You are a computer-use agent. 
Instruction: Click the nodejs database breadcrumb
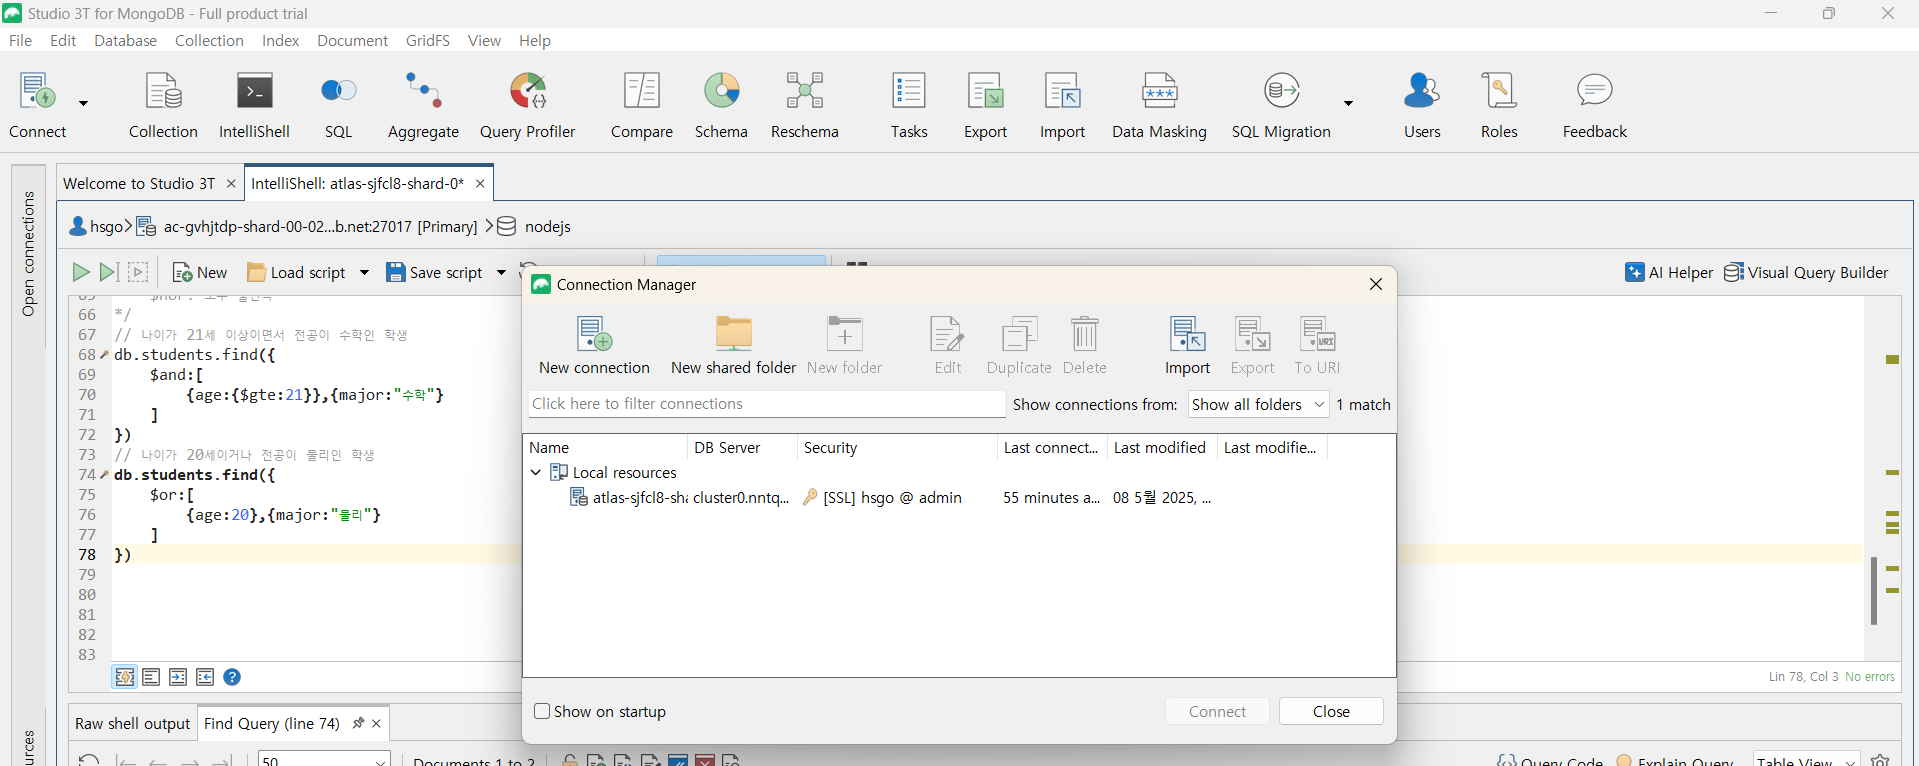coord(535,226)
